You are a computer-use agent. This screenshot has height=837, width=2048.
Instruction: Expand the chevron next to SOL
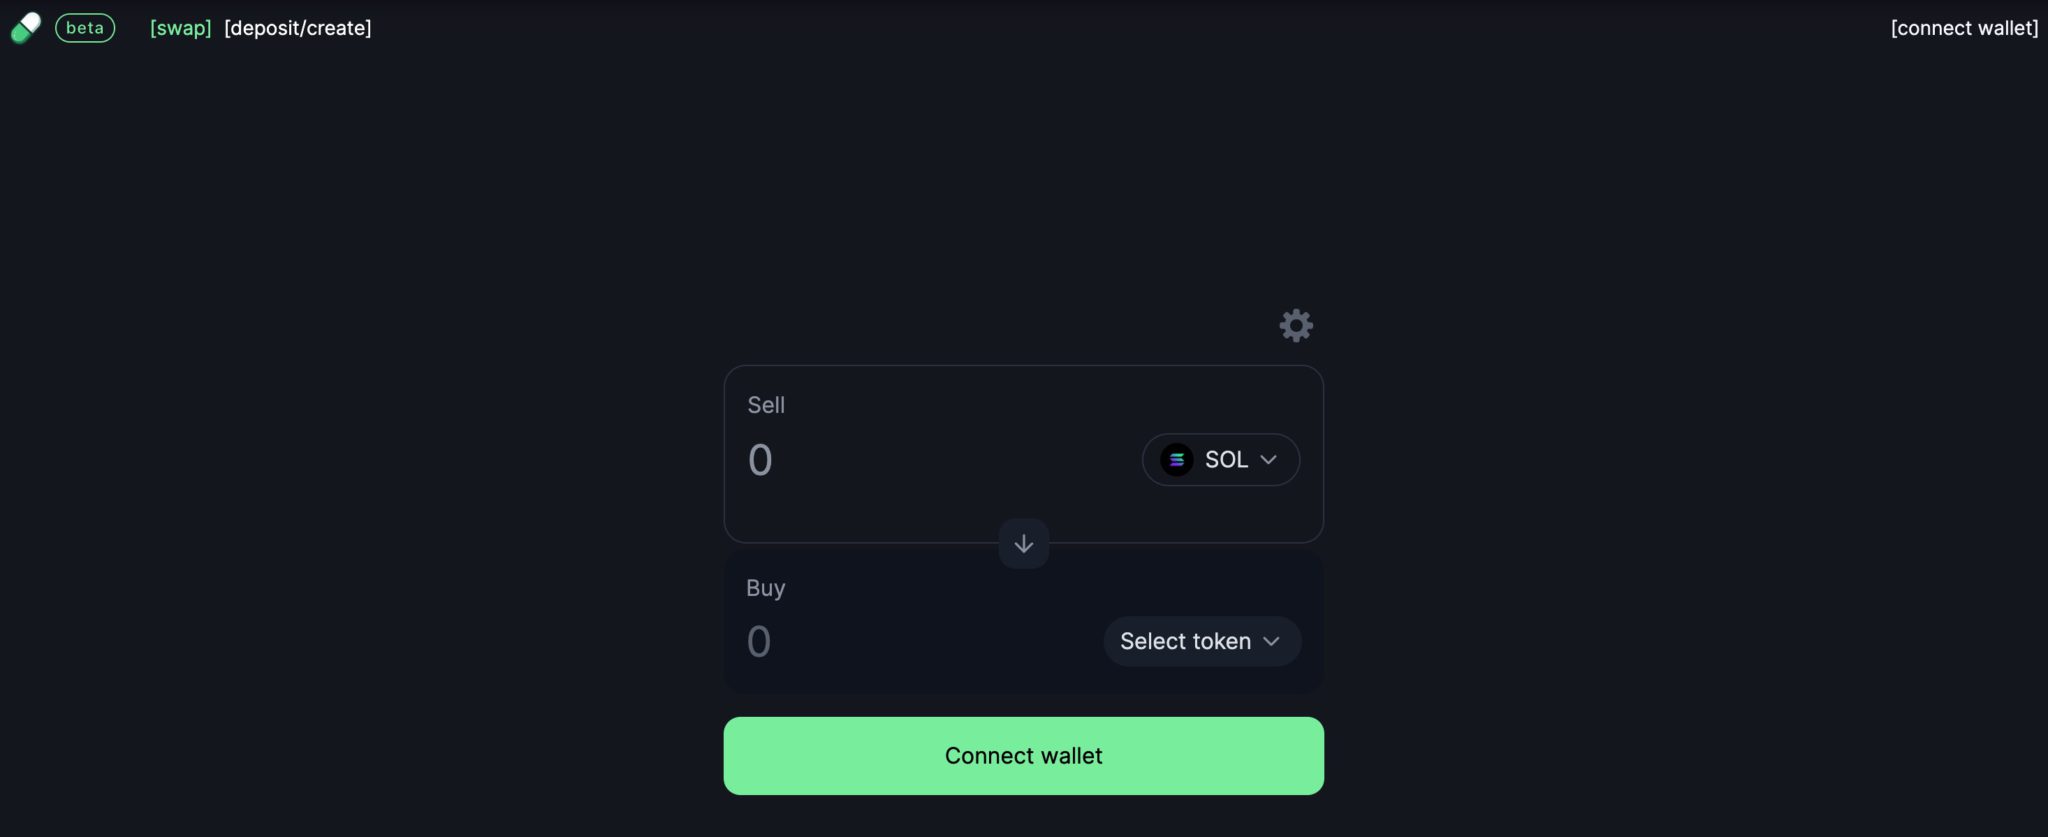pyautogui.click(x=1270, y=460)
